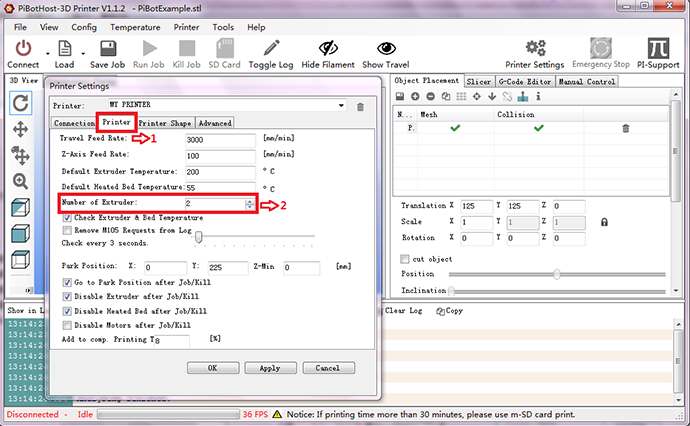Toggle Log with the pencil icon
Viewport: 690px width, 426px height.
pyautogui.click(x=271, y=48)
